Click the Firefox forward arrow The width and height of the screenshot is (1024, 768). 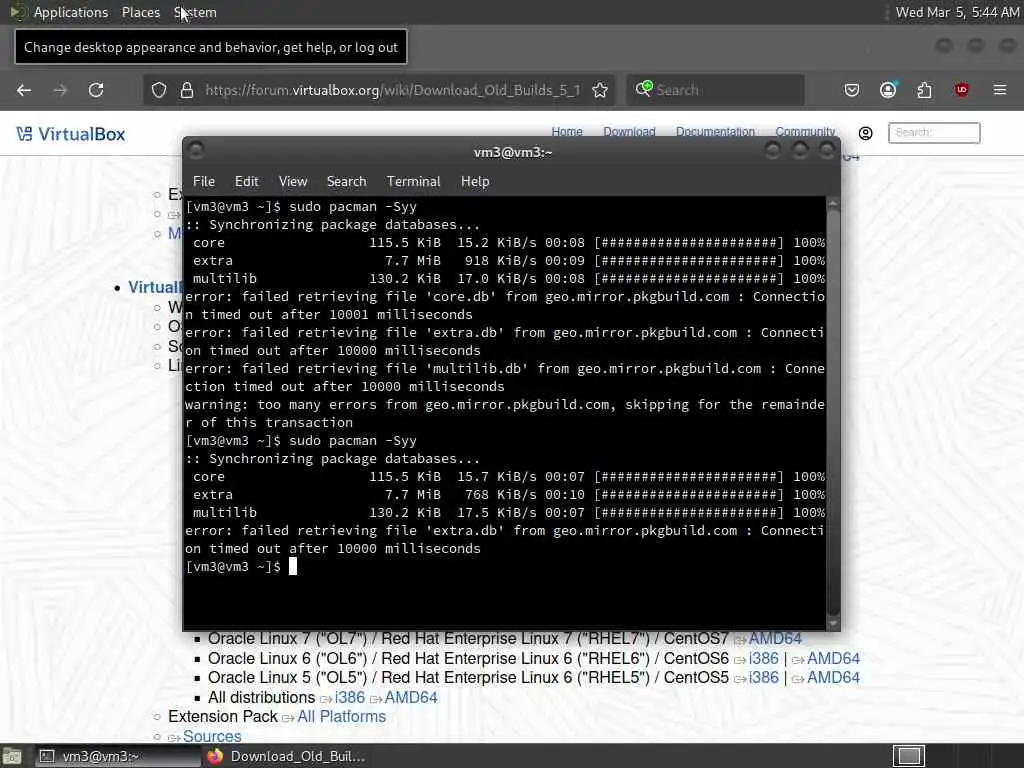(x=60, y=90)
